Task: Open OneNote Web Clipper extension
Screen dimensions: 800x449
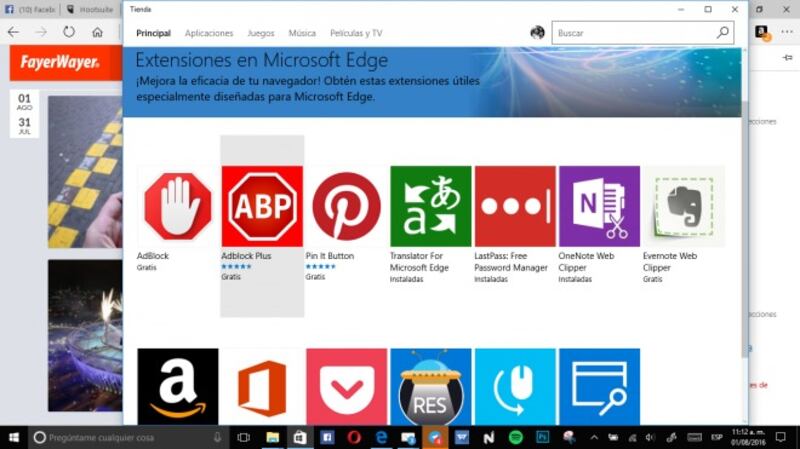Action: pos(599,206)
